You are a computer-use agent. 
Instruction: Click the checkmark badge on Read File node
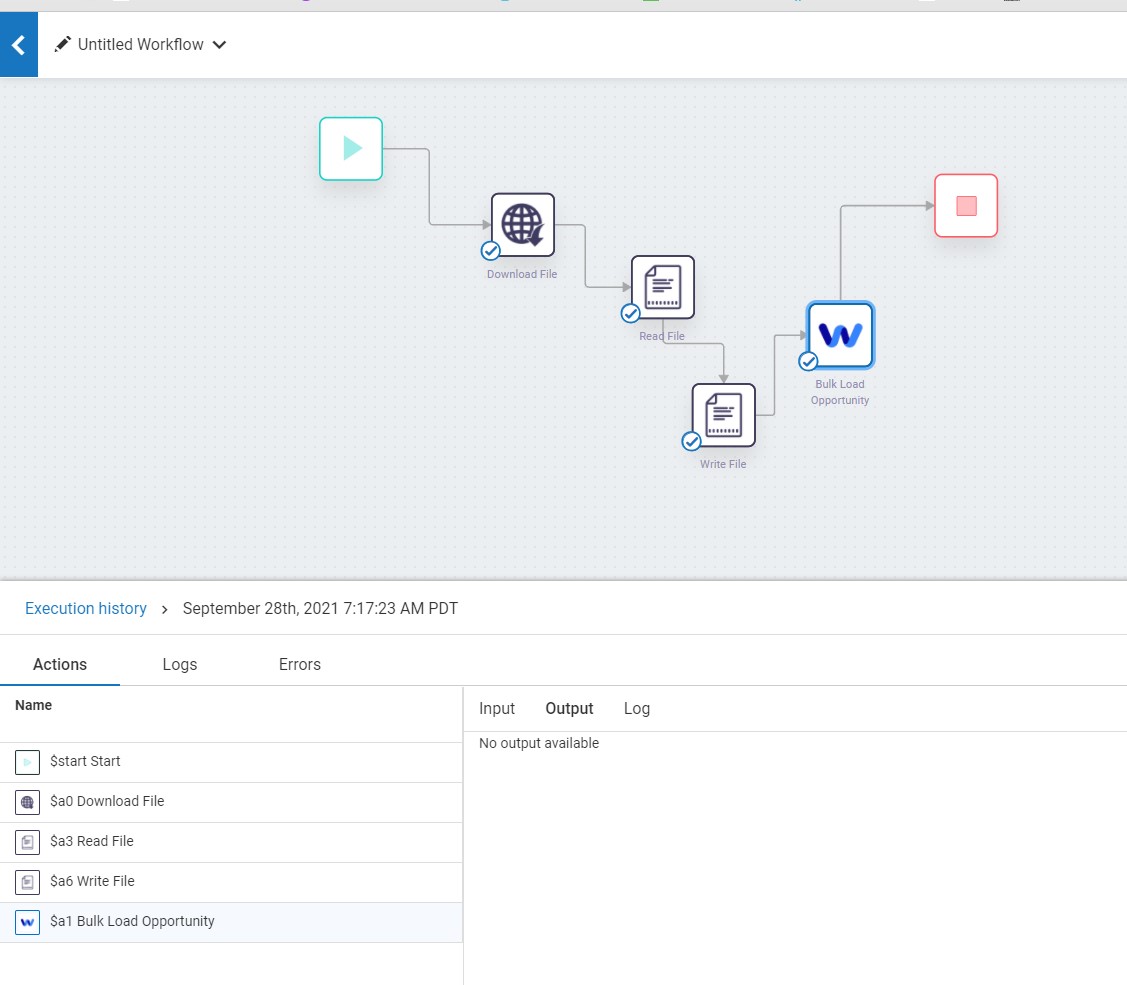[x=630, y=313]
